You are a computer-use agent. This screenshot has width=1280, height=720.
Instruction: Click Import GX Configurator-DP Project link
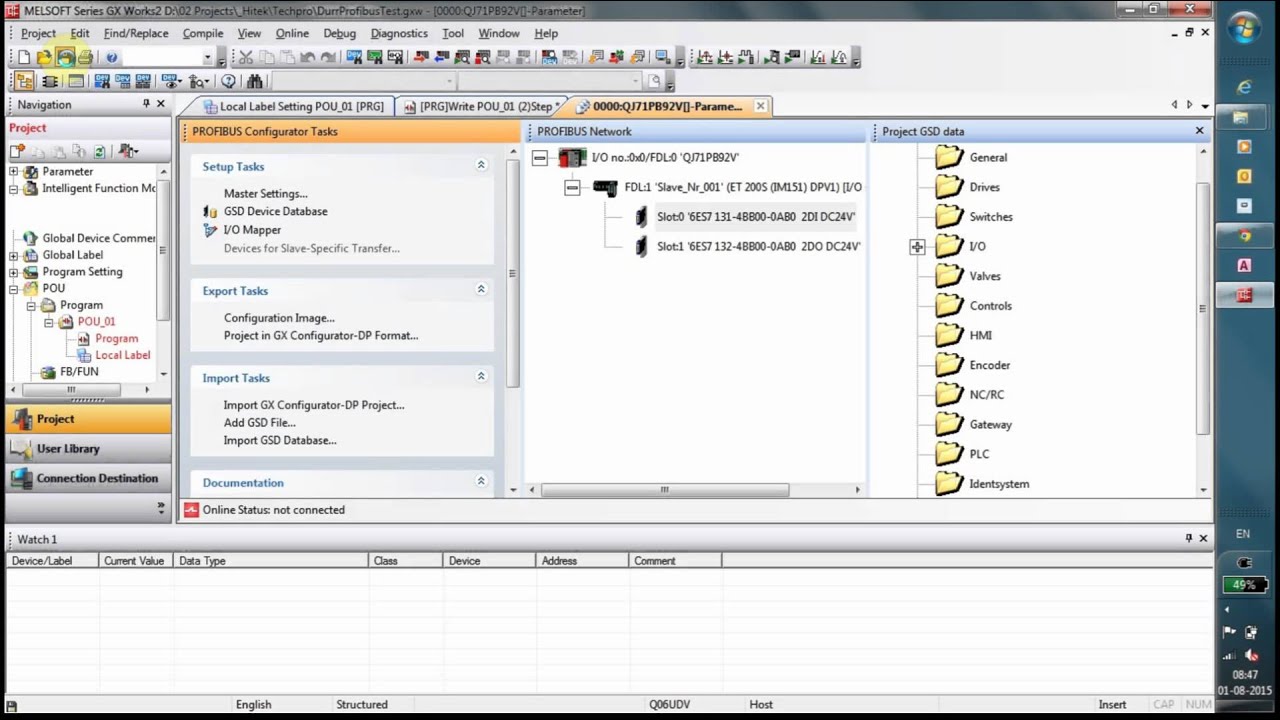(x=314, y=405)
